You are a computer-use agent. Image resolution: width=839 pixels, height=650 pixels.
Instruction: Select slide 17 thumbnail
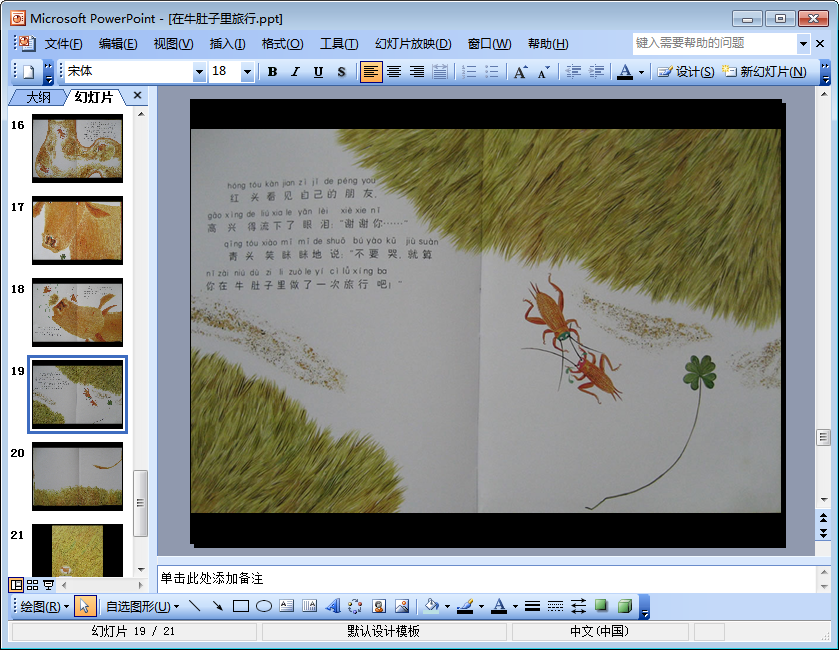[78, 230]
